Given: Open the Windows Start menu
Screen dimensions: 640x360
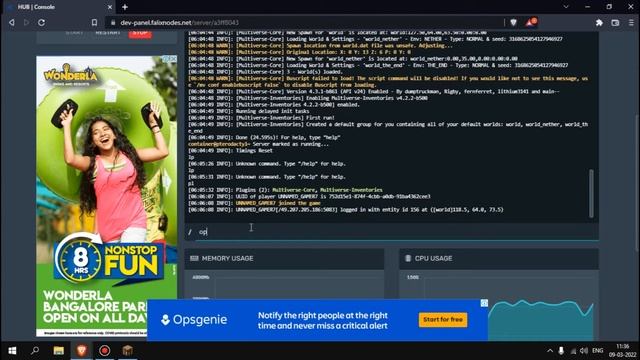Looking at the screenshot, I should point(12,351).
